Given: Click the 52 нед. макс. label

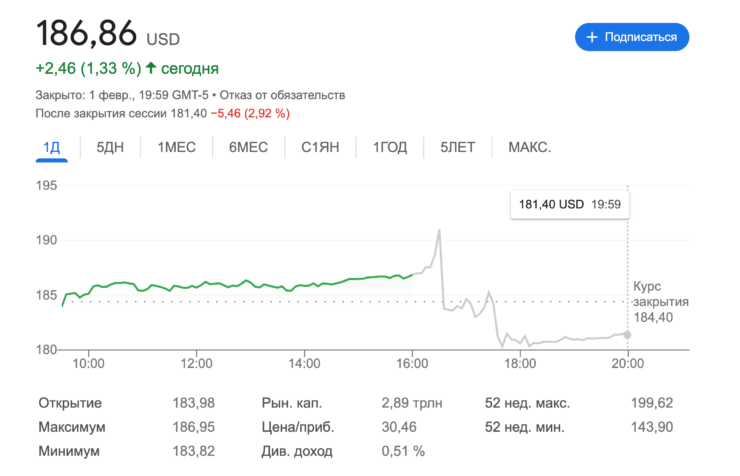Looking at the screenshot, I should [x=527, y=403].
